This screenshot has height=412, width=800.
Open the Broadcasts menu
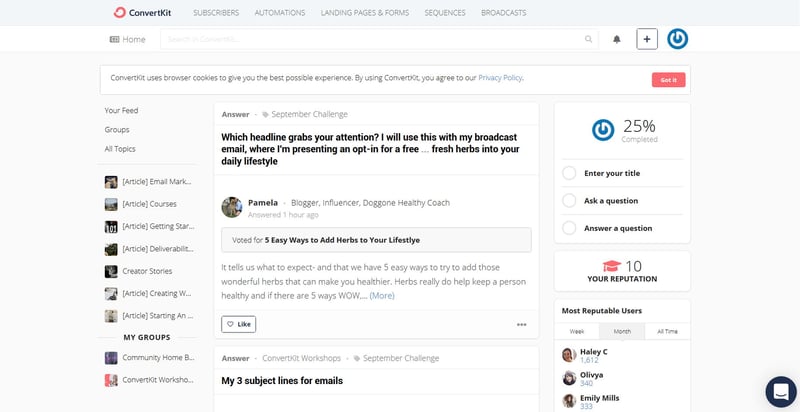[x=504, y=13]
